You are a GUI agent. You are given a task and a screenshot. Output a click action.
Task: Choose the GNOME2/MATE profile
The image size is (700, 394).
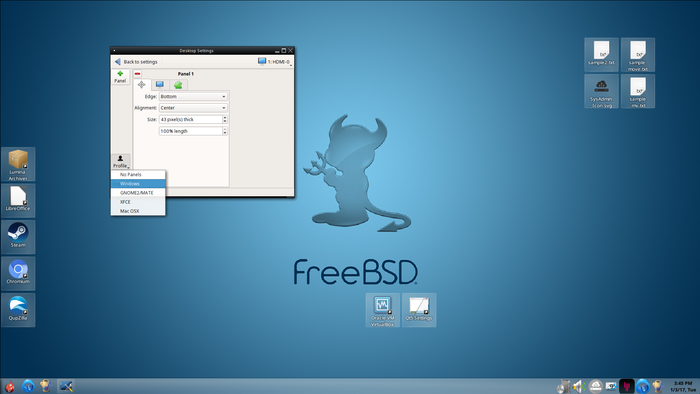tap(138, 193)
